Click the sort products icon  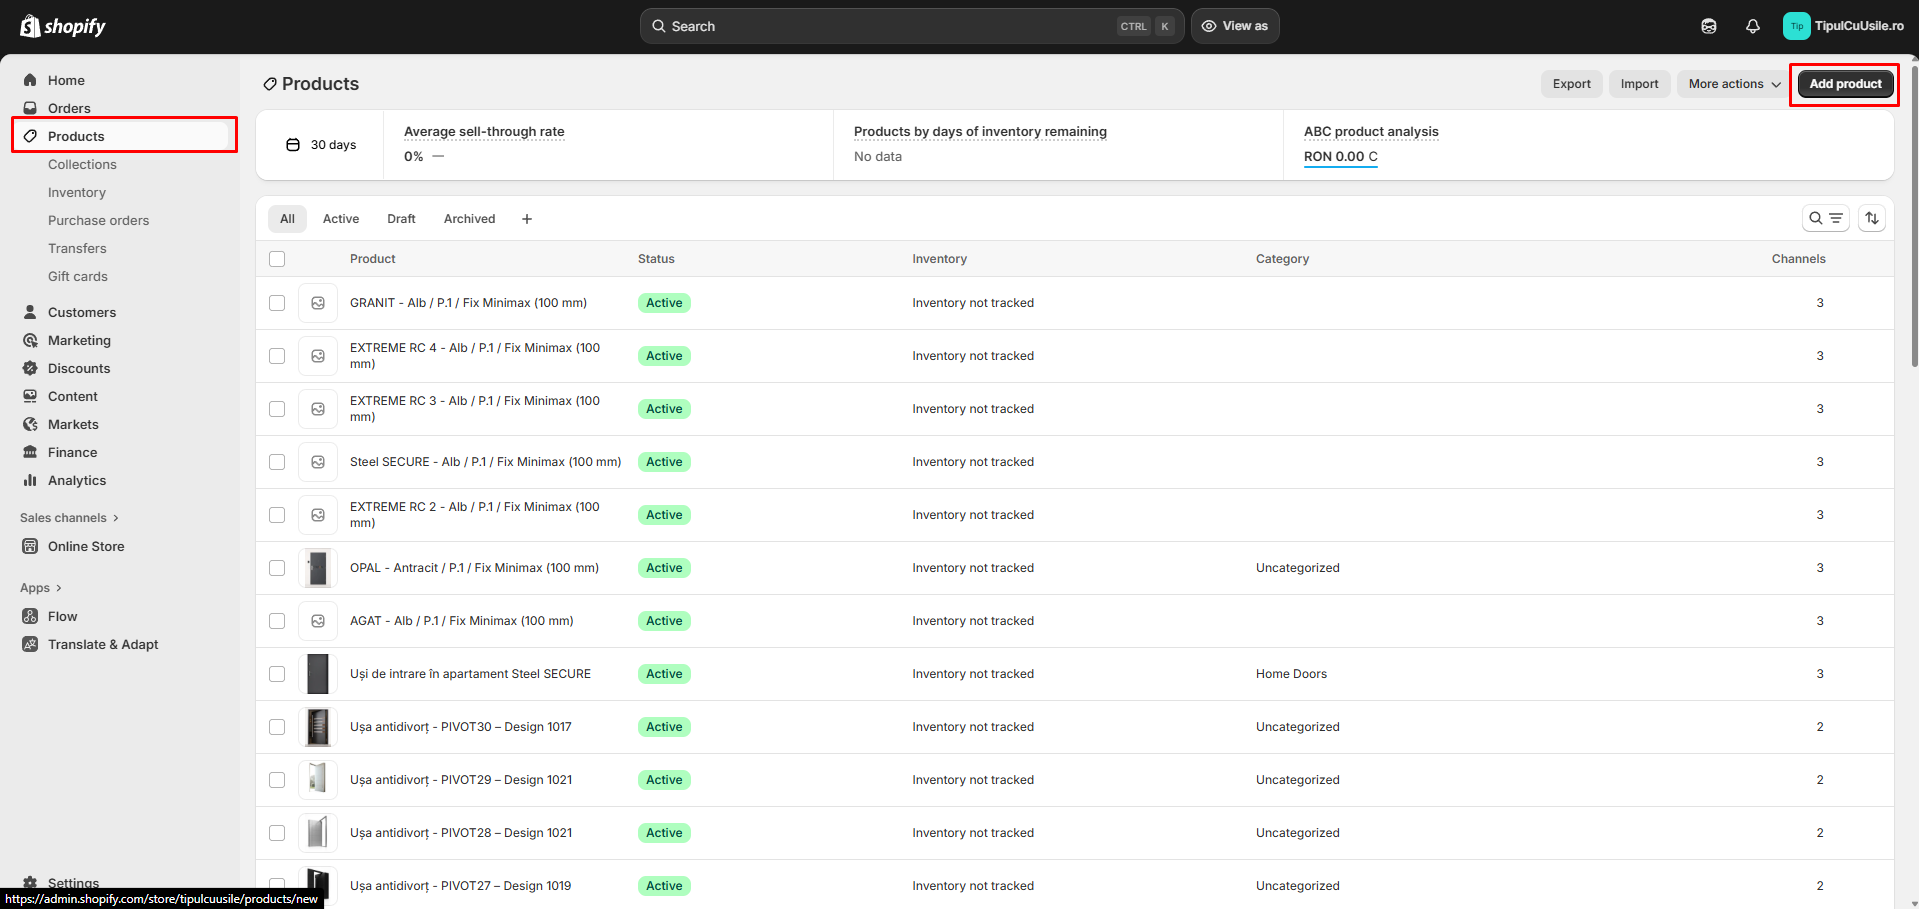(x=1871, y=218)
